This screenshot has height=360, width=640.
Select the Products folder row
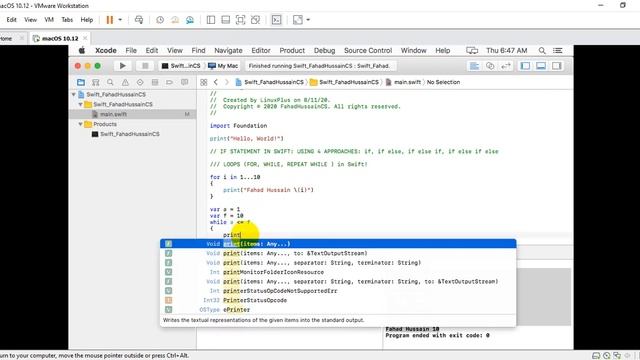[132, 124]
